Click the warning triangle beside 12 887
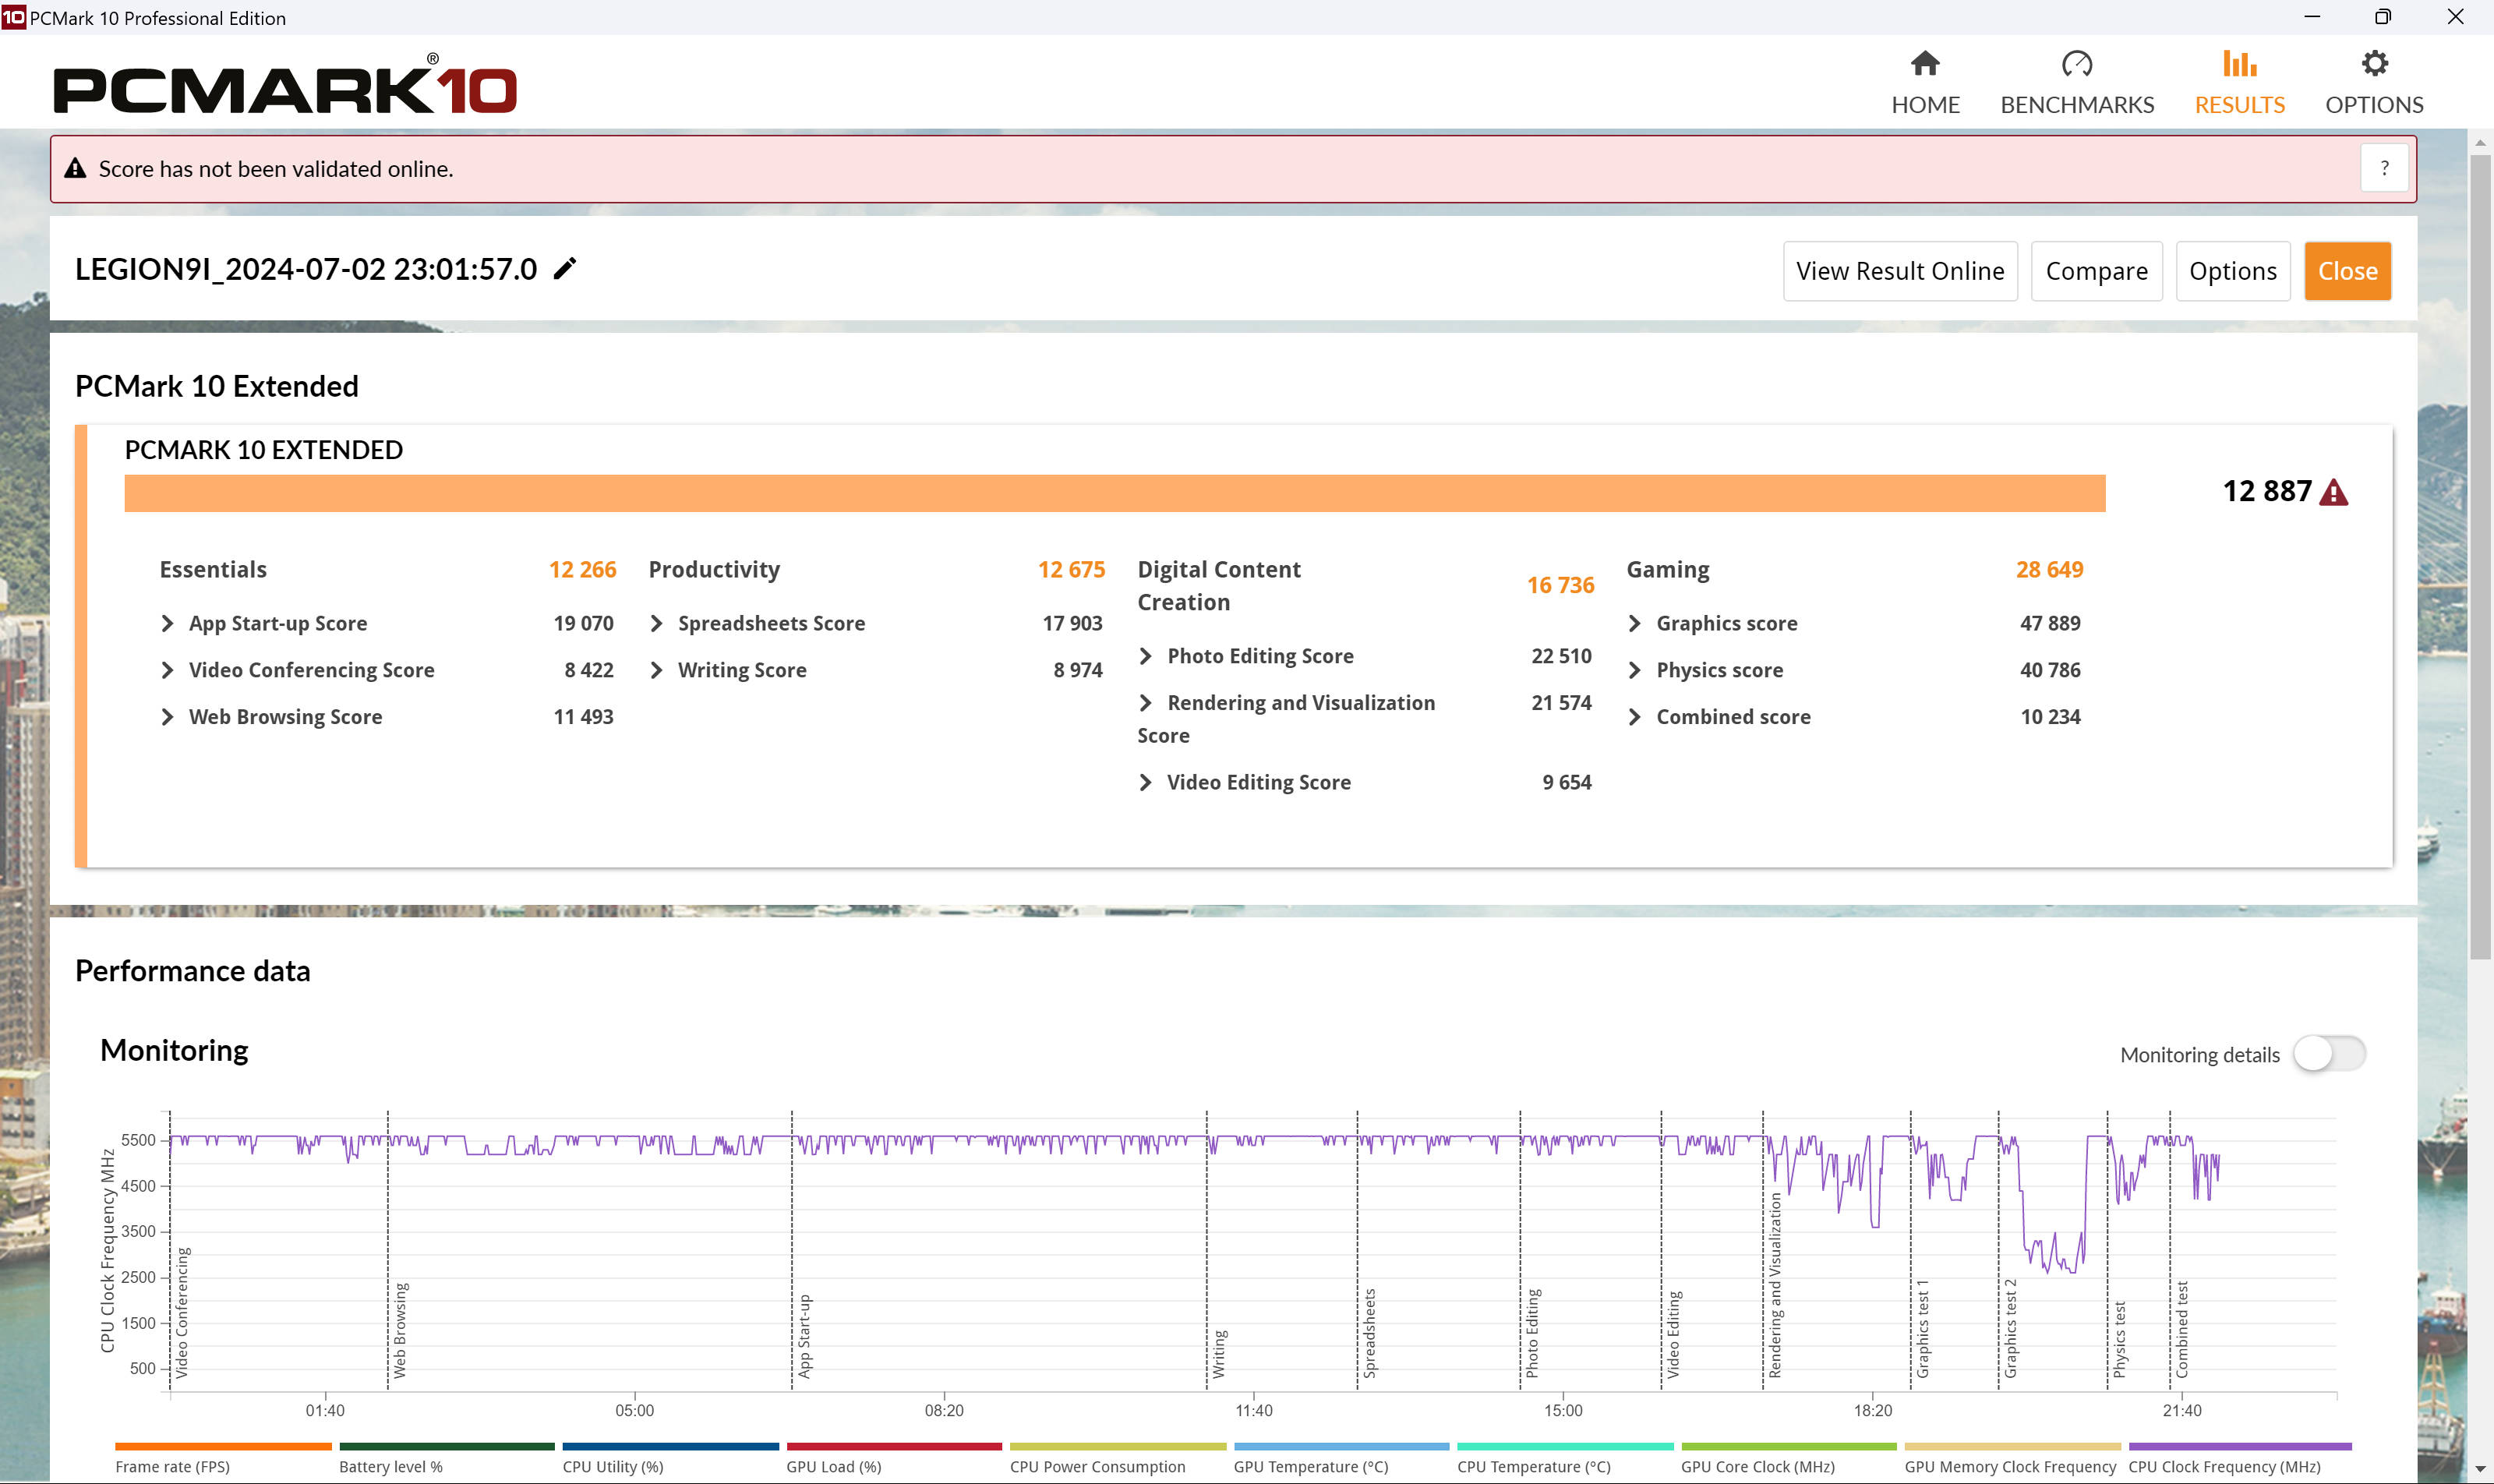Screen dimensions: 2494x1484 [x=2333, y=492]
